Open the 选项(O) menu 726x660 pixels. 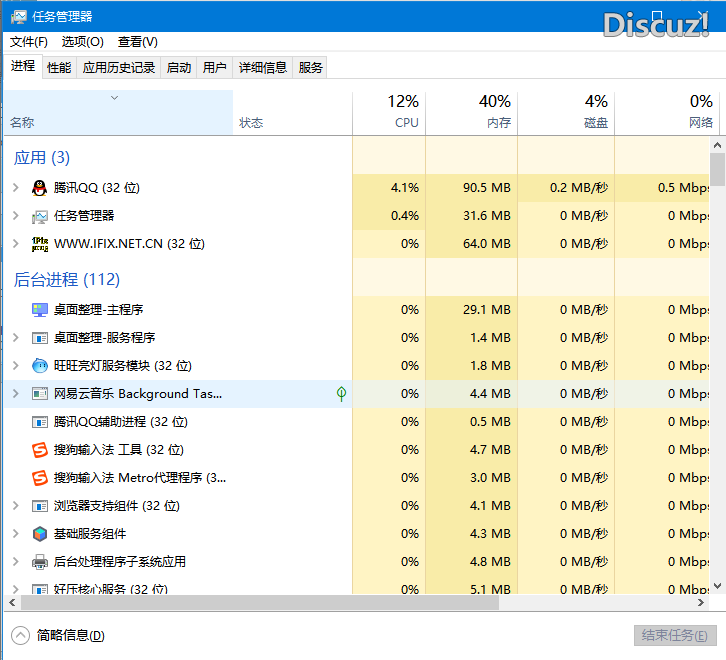point(82,42)
